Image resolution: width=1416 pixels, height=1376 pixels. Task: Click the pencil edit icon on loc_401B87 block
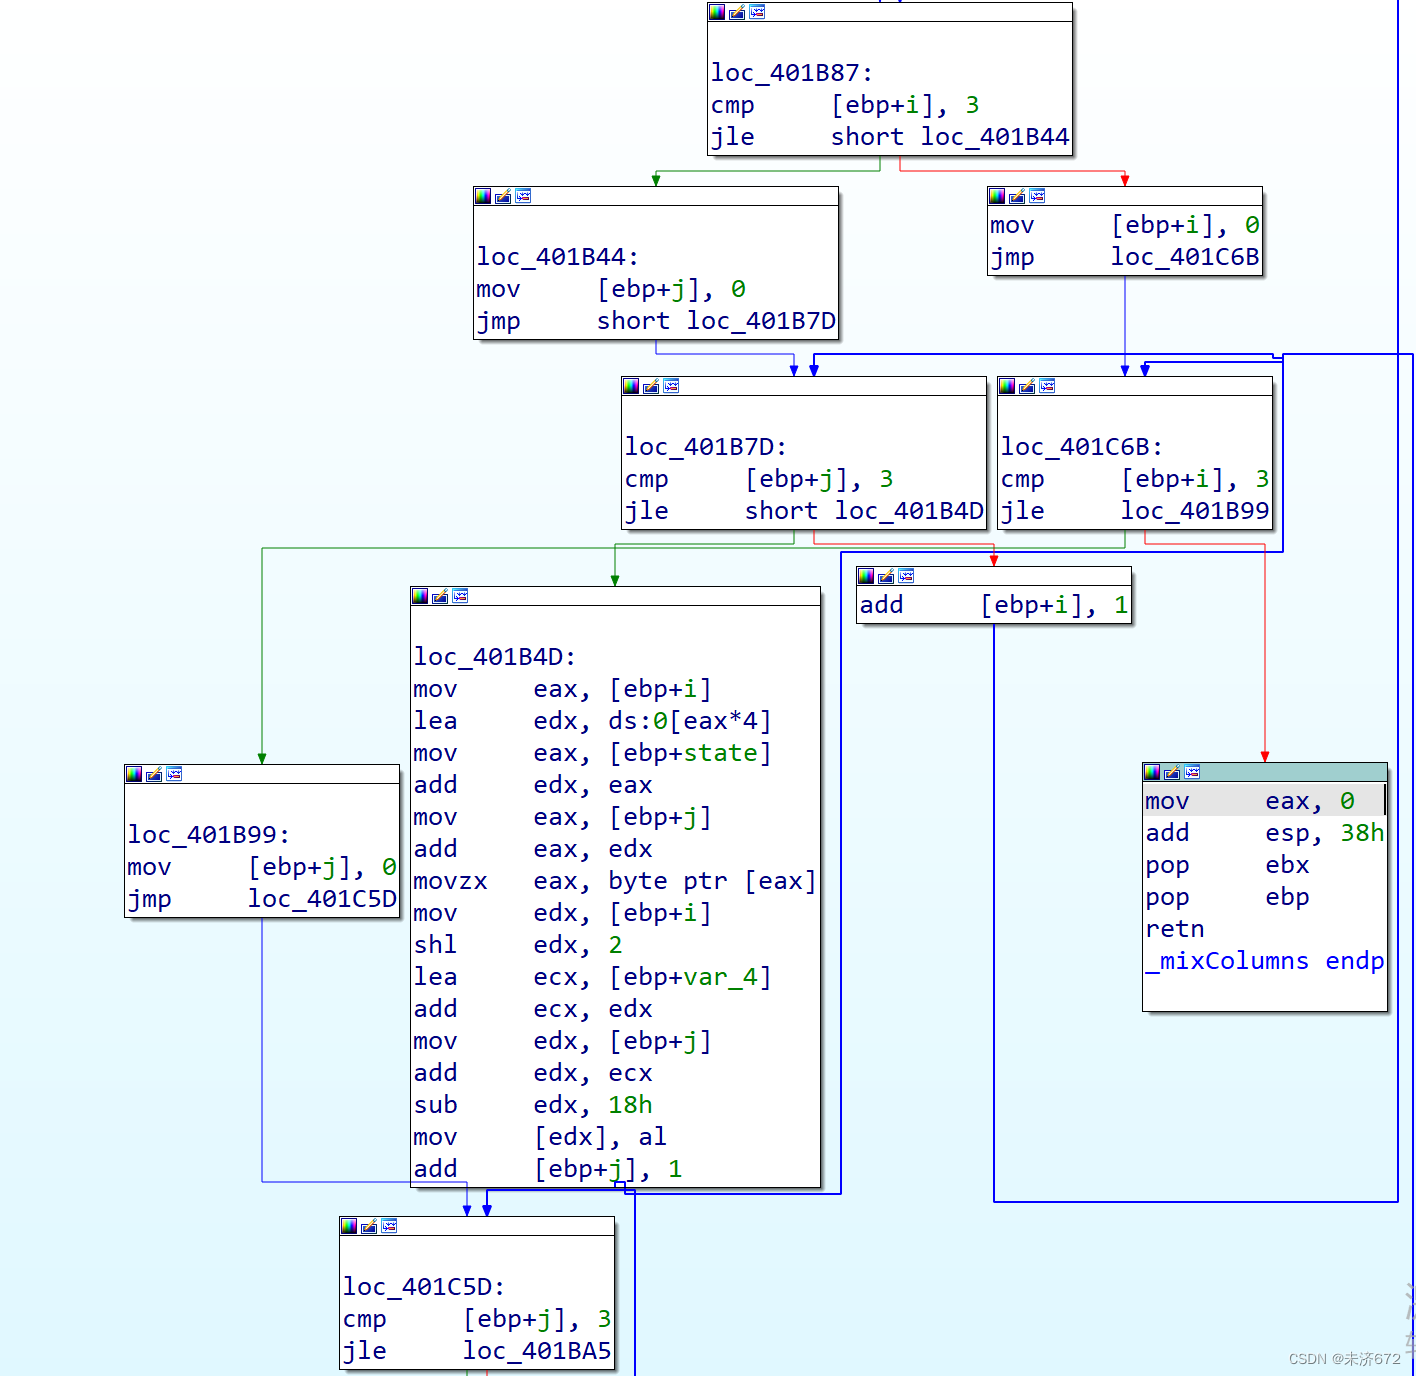tap(737, 12)
